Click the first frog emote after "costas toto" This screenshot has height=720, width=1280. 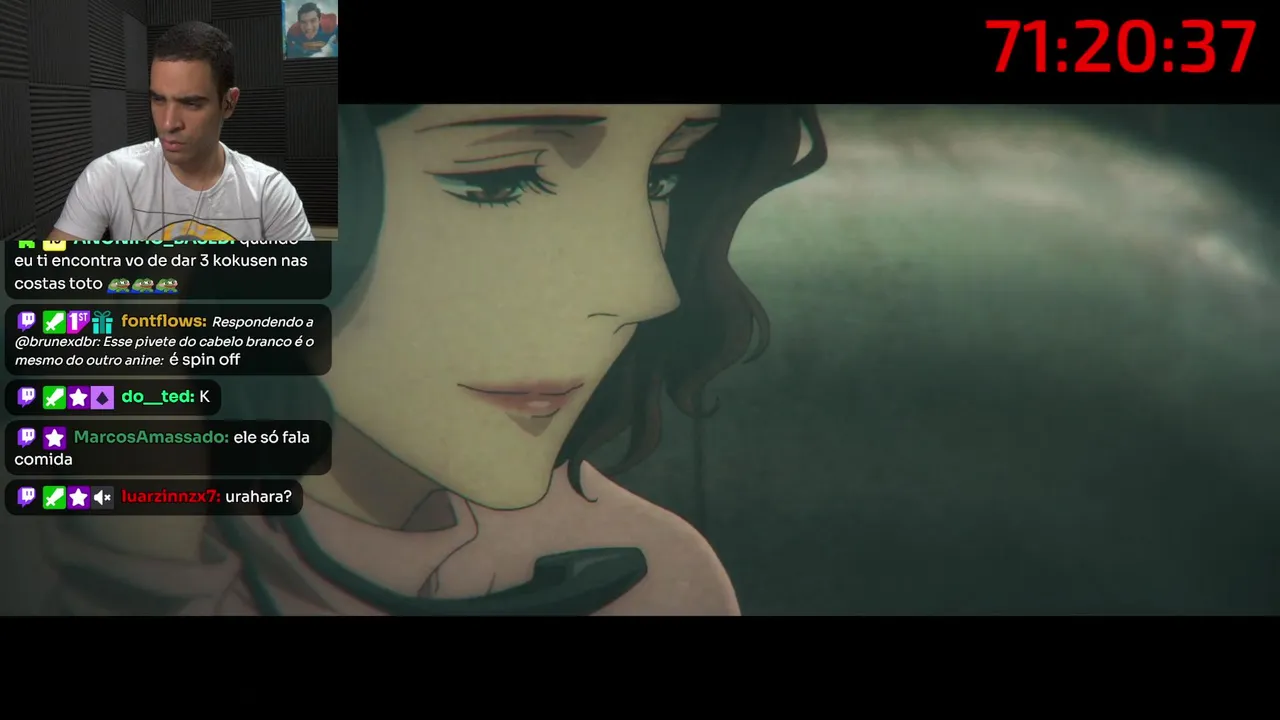(x=119, y=284)
